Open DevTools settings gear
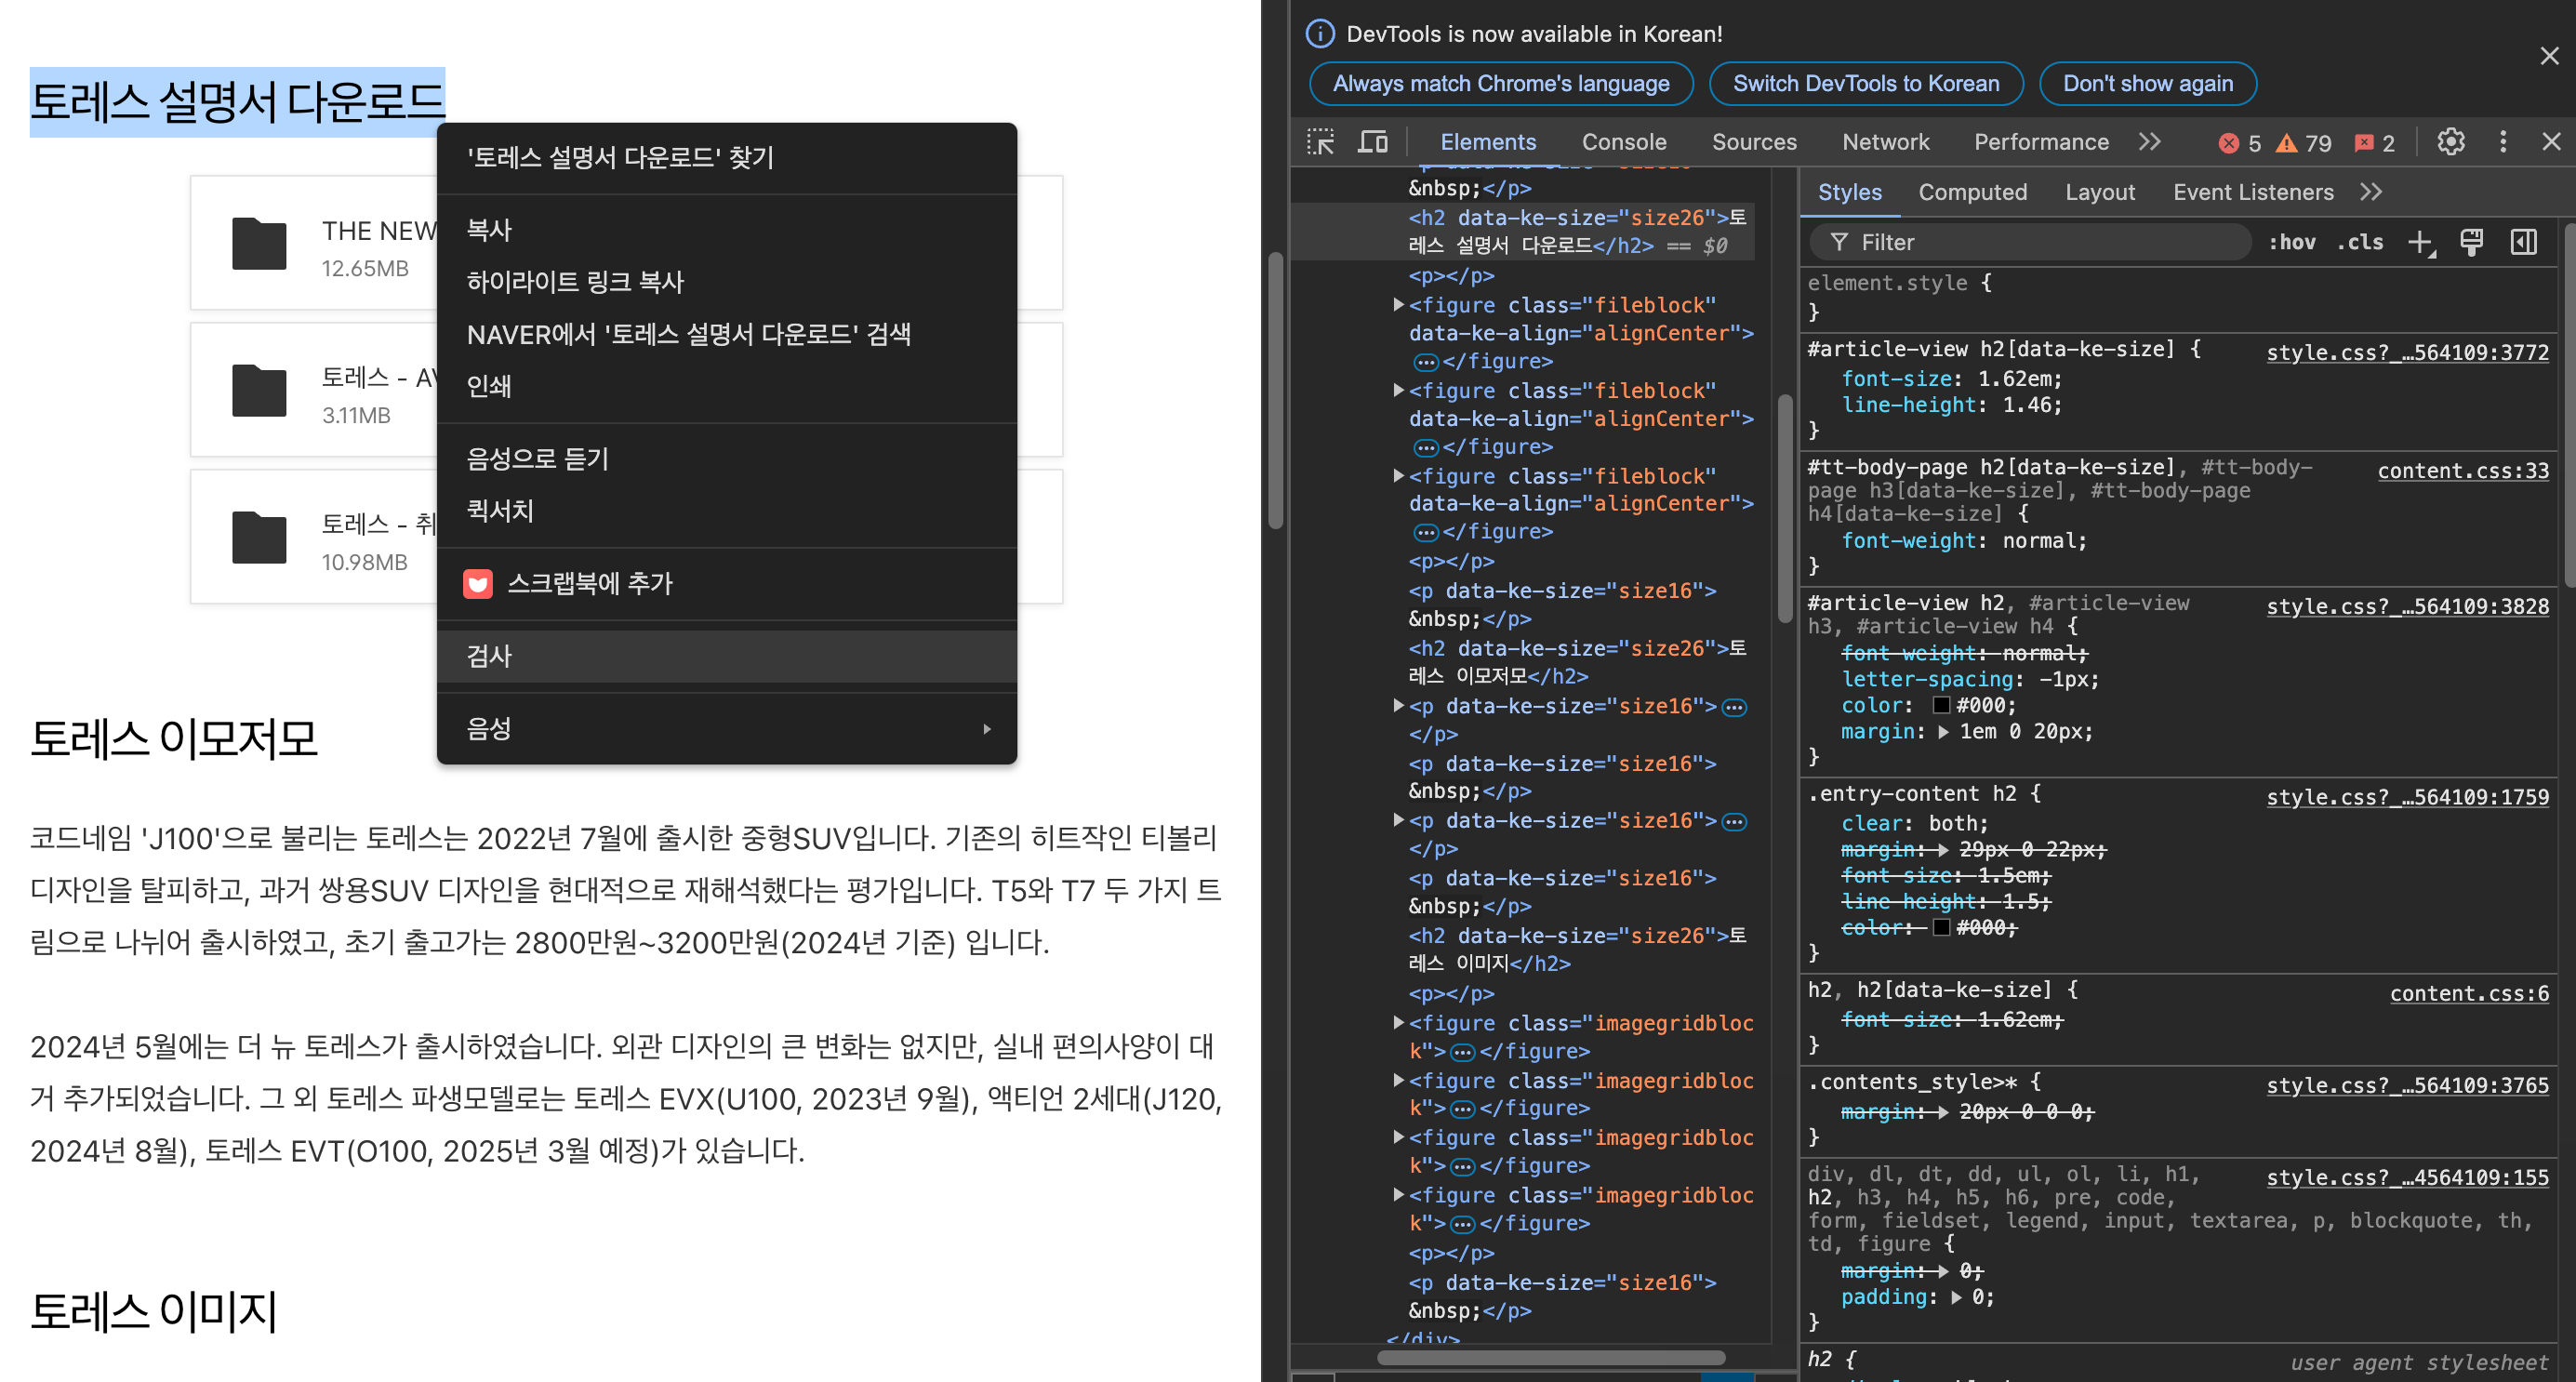The width and height of the screenshot is (2576, 1382). pos(2451,142)
